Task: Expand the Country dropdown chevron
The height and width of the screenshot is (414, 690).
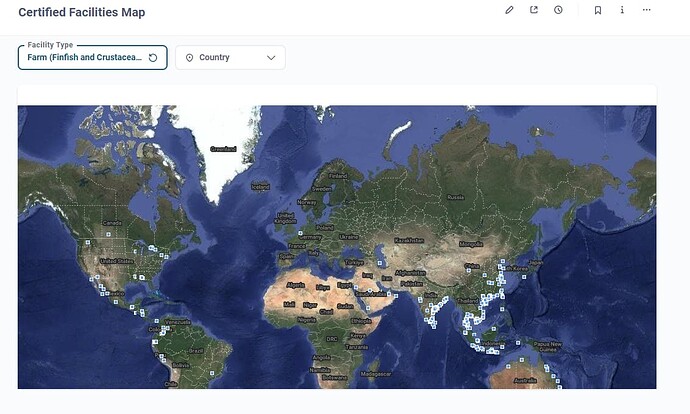Action: (271, 58)
